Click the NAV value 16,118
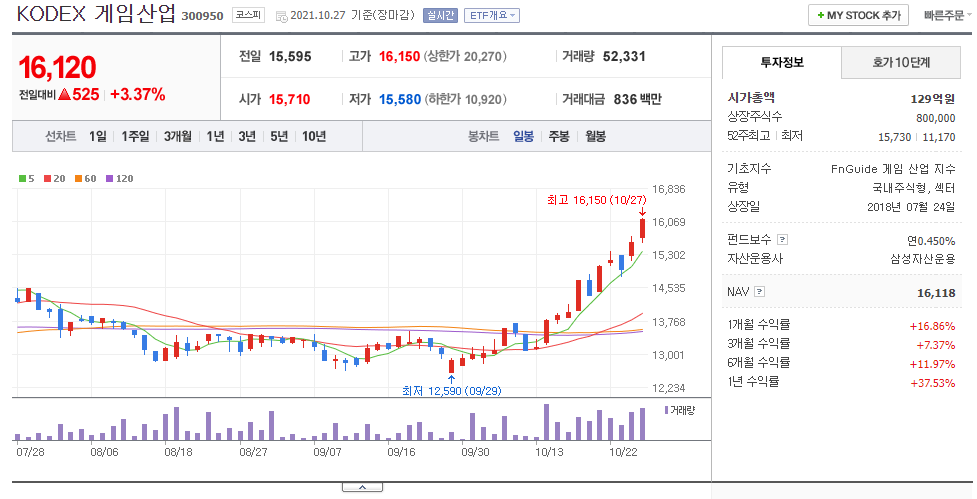This screenshot has height=499, width=977. (x=936, y=293)
